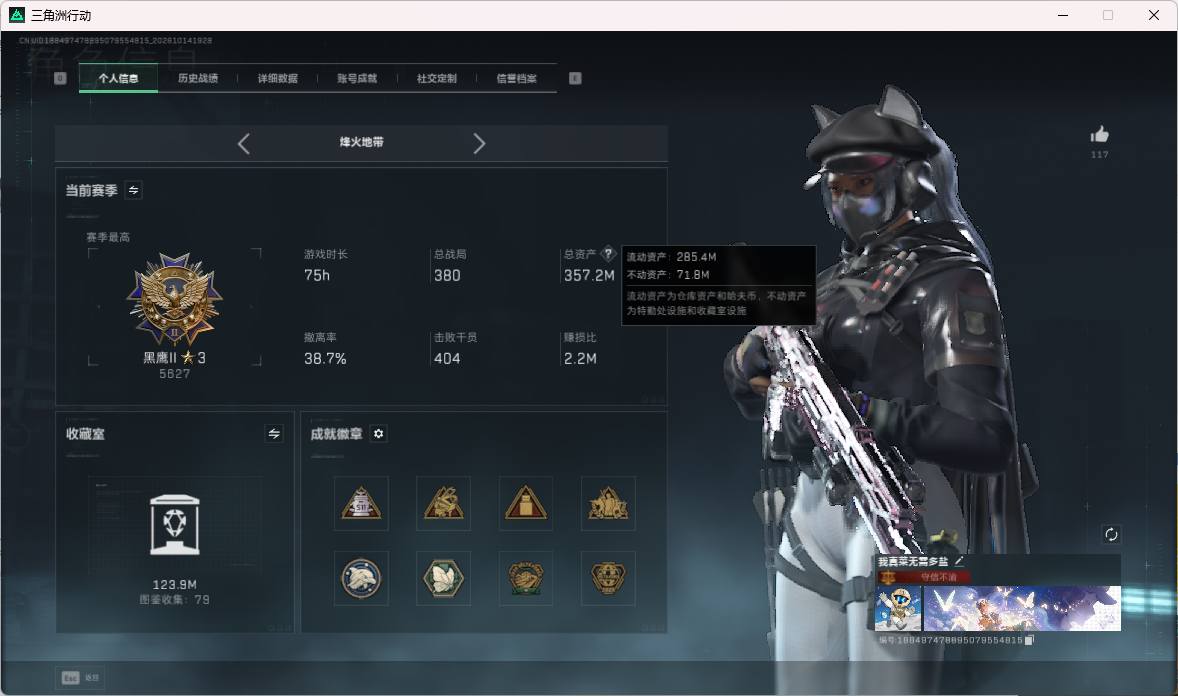Viewport: 1178px width, 696px height.
Task: Click the butterfly profile banner image
Action: 1022,608
